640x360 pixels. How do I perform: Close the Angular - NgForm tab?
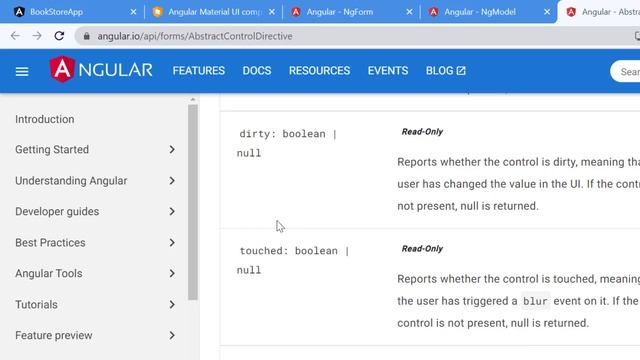409,12
